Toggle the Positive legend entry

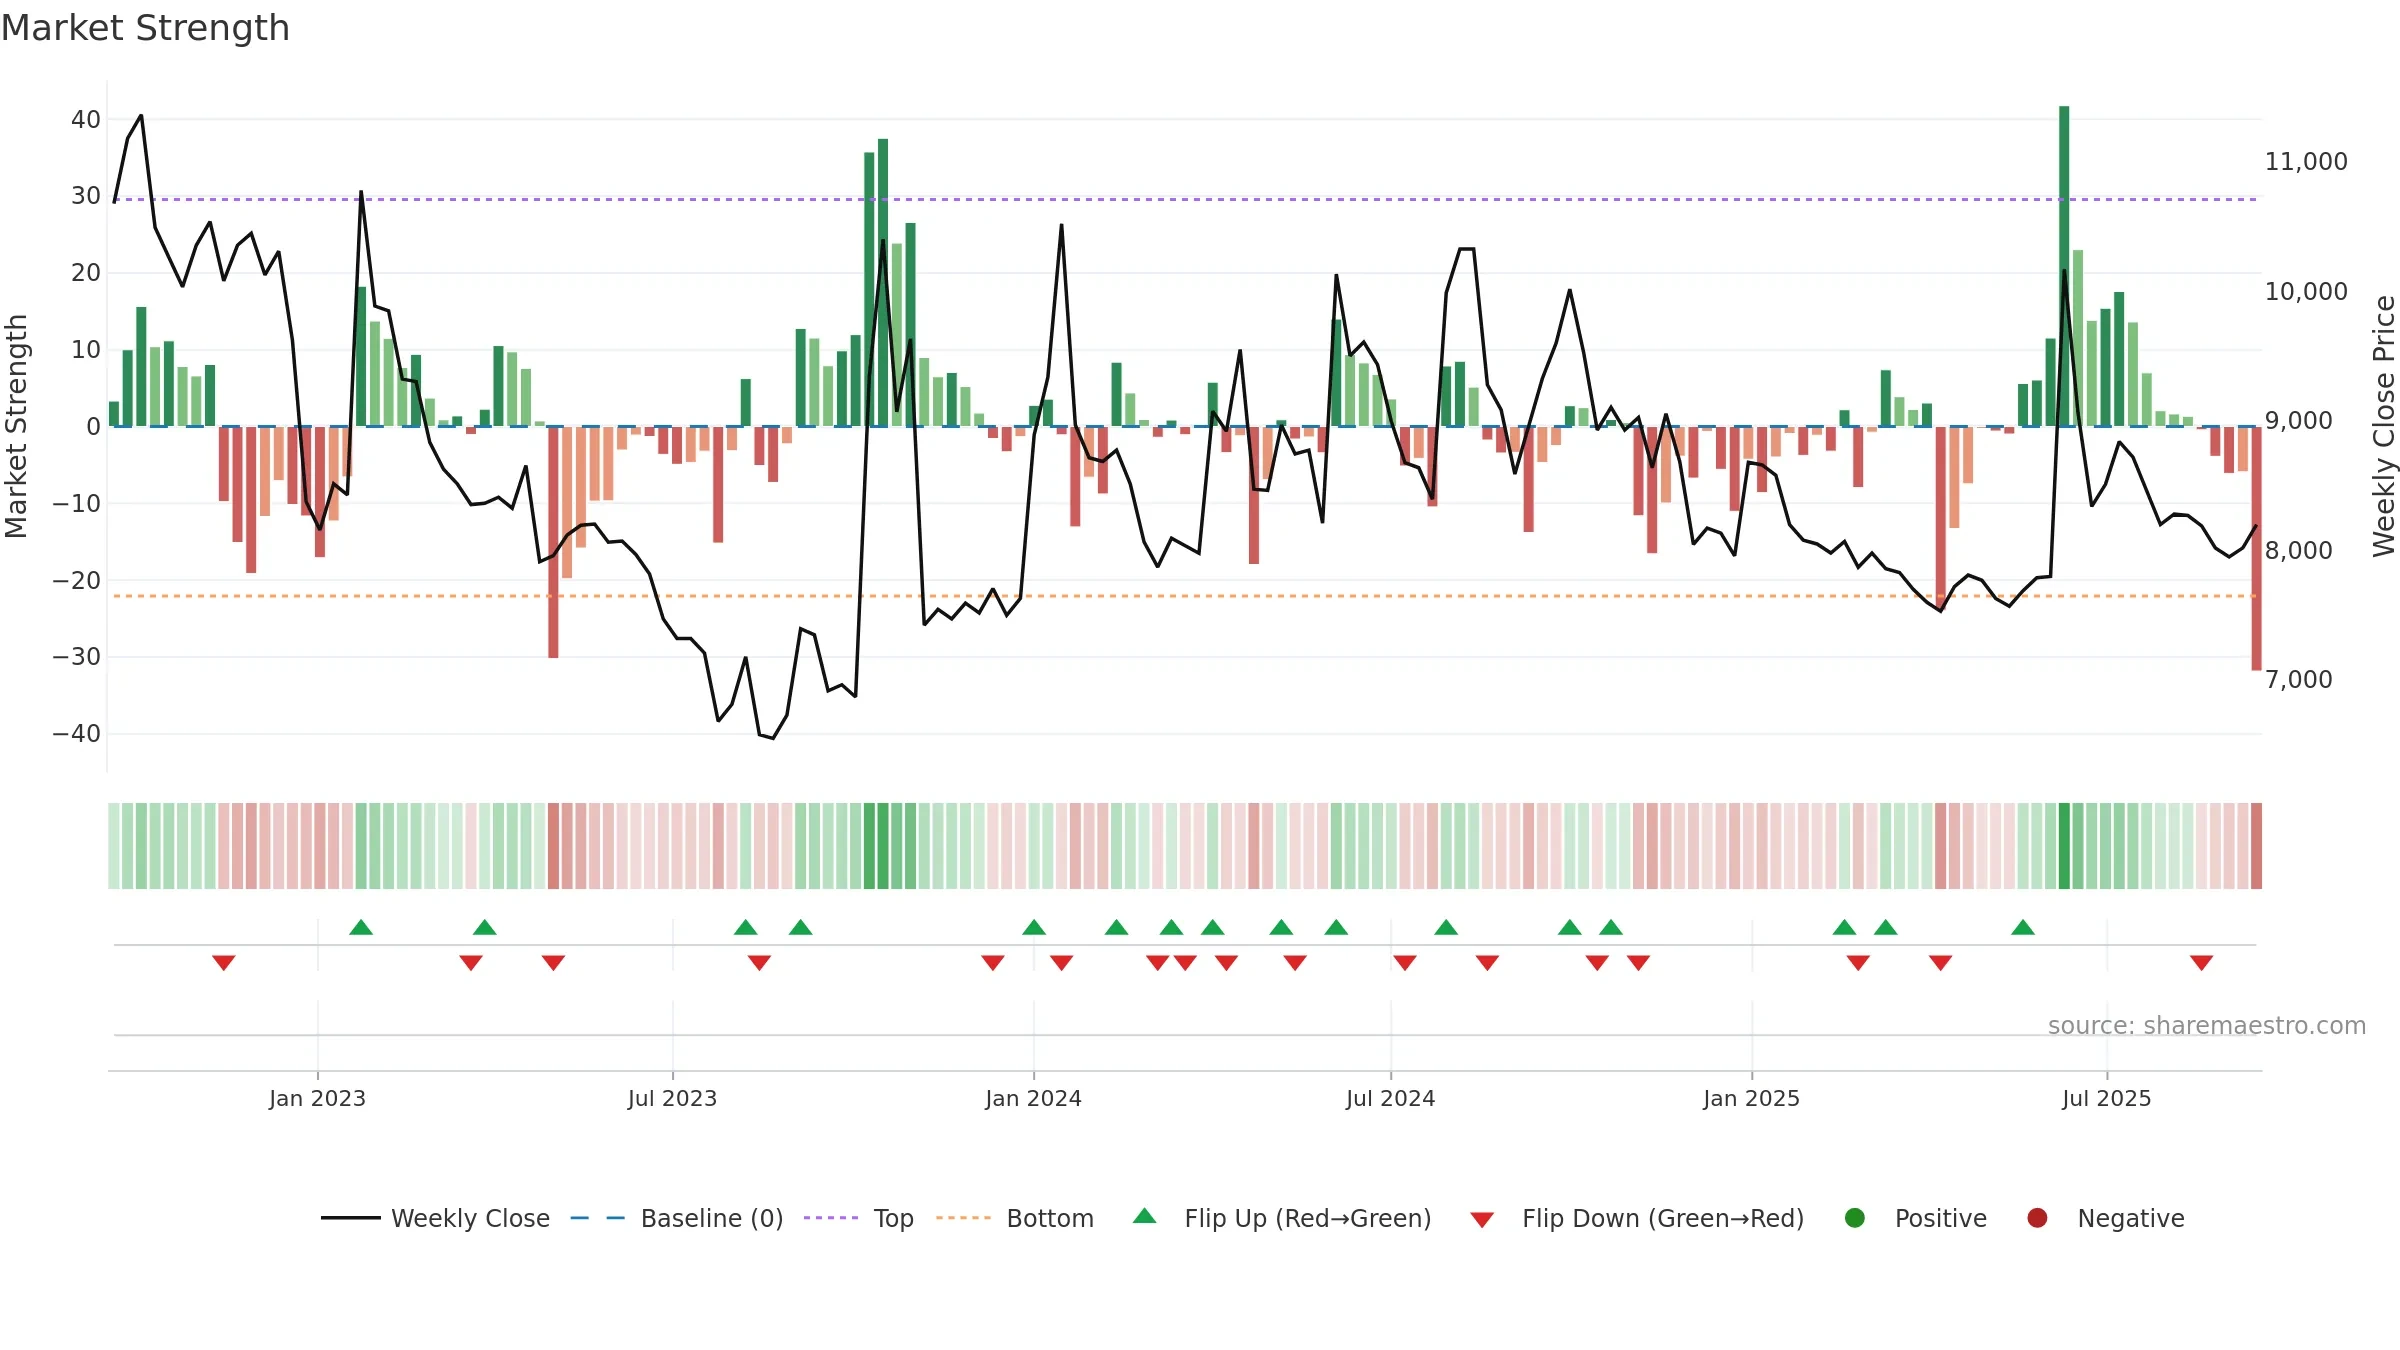[x=1915, y=1218]
